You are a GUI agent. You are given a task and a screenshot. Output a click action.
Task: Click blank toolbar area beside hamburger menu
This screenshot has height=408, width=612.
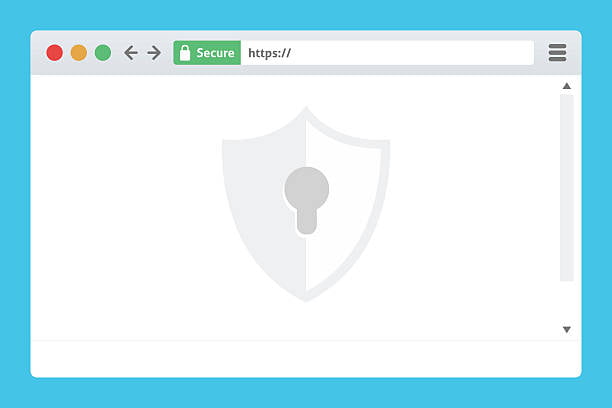(541, 53)
